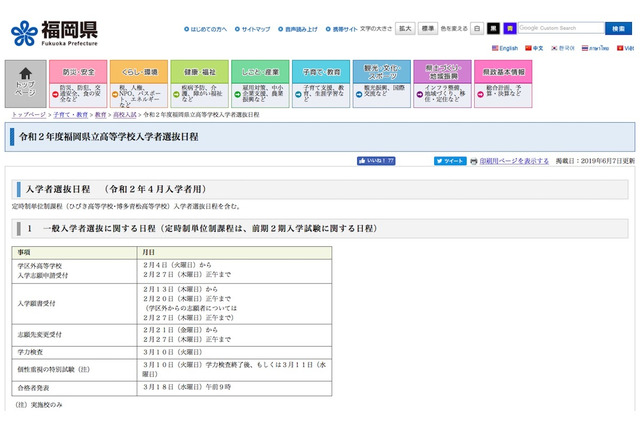Image resolution: width=640 pixels, height=426 pixels.
Task: Click the Facebook like button
Action: pos(376,161)
